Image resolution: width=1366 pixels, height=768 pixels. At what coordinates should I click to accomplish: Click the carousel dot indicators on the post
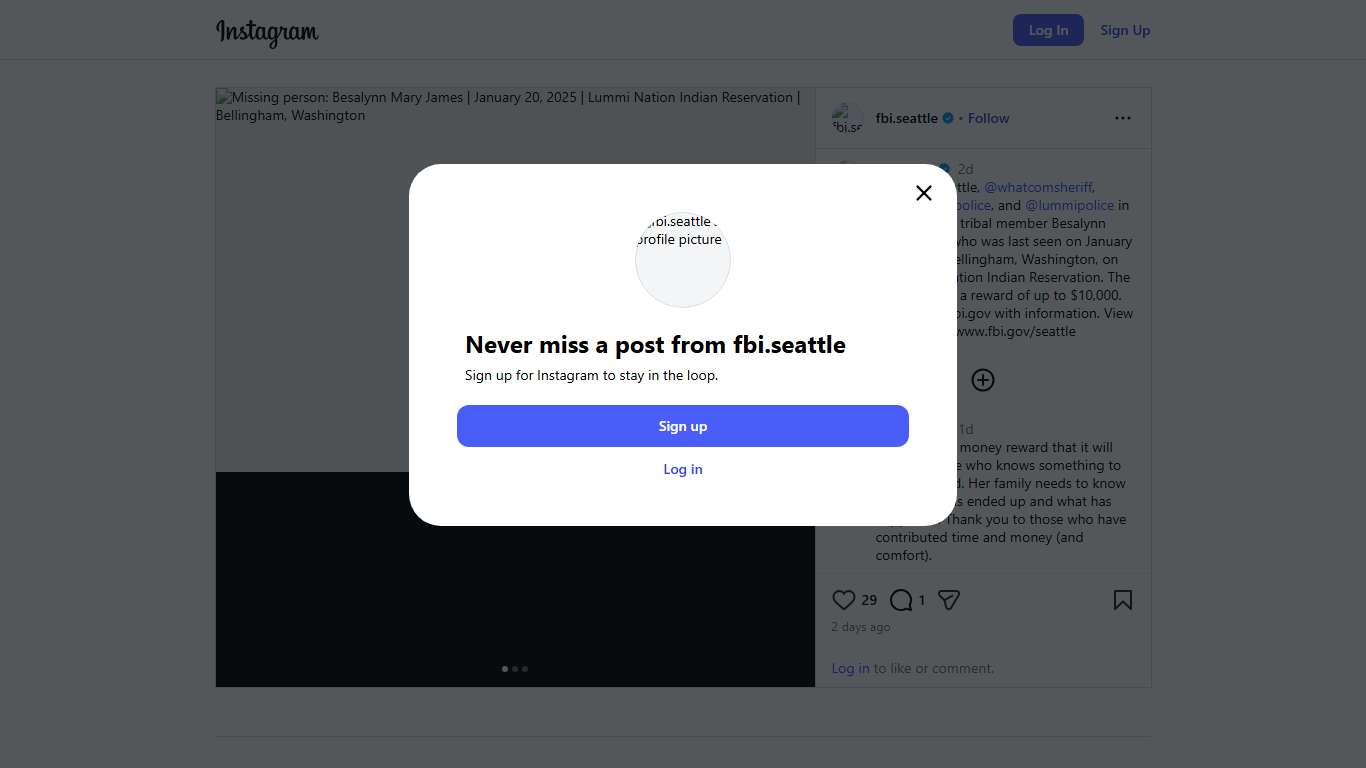[515, 669]
